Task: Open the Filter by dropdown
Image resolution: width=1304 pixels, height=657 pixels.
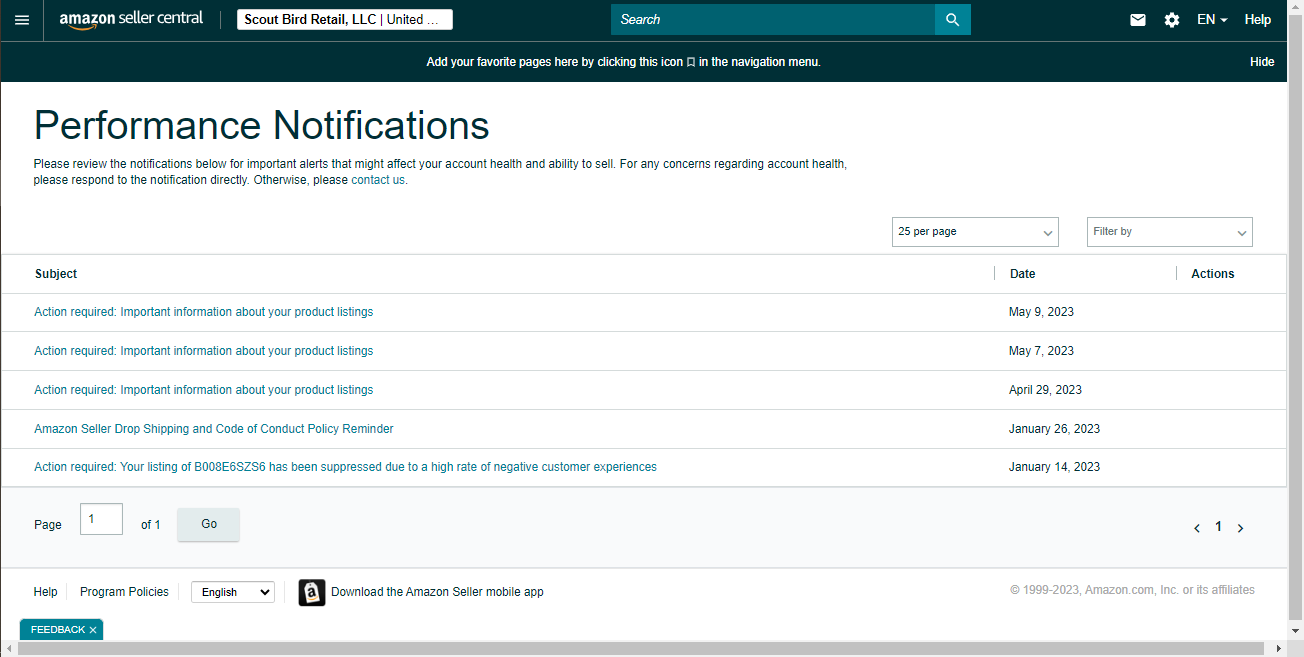Action: click(x=1170, y=232)
